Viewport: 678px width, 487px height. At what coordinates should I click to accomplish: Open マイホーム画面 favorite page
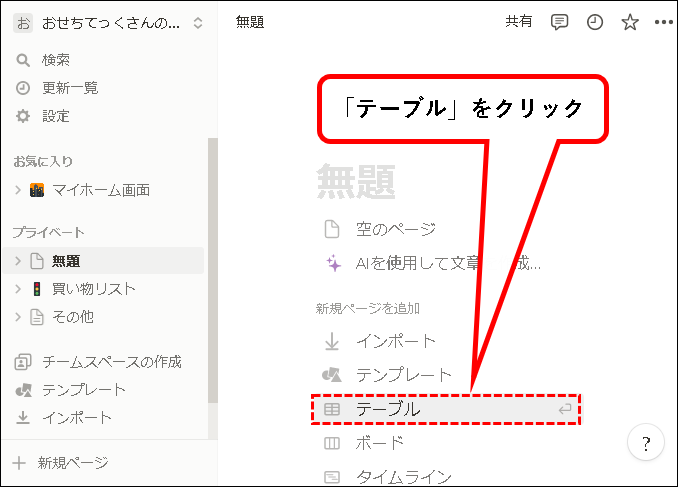coord(101,190)
